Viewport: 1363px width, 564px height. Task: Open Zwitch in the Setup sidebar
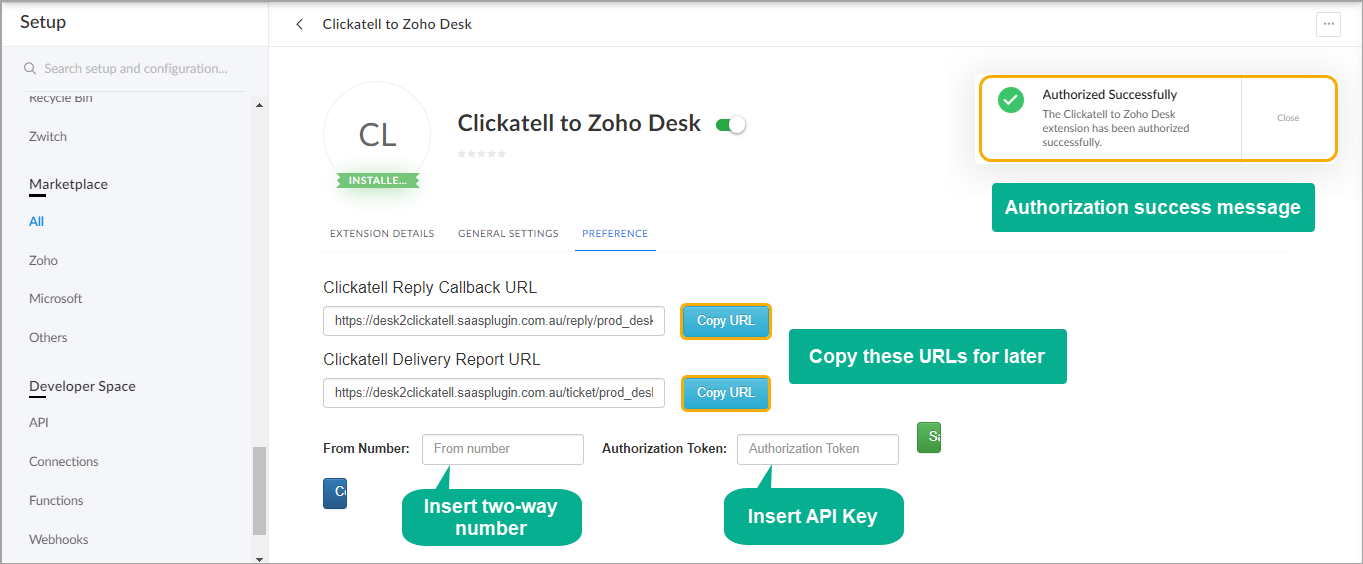coord(48,137)
